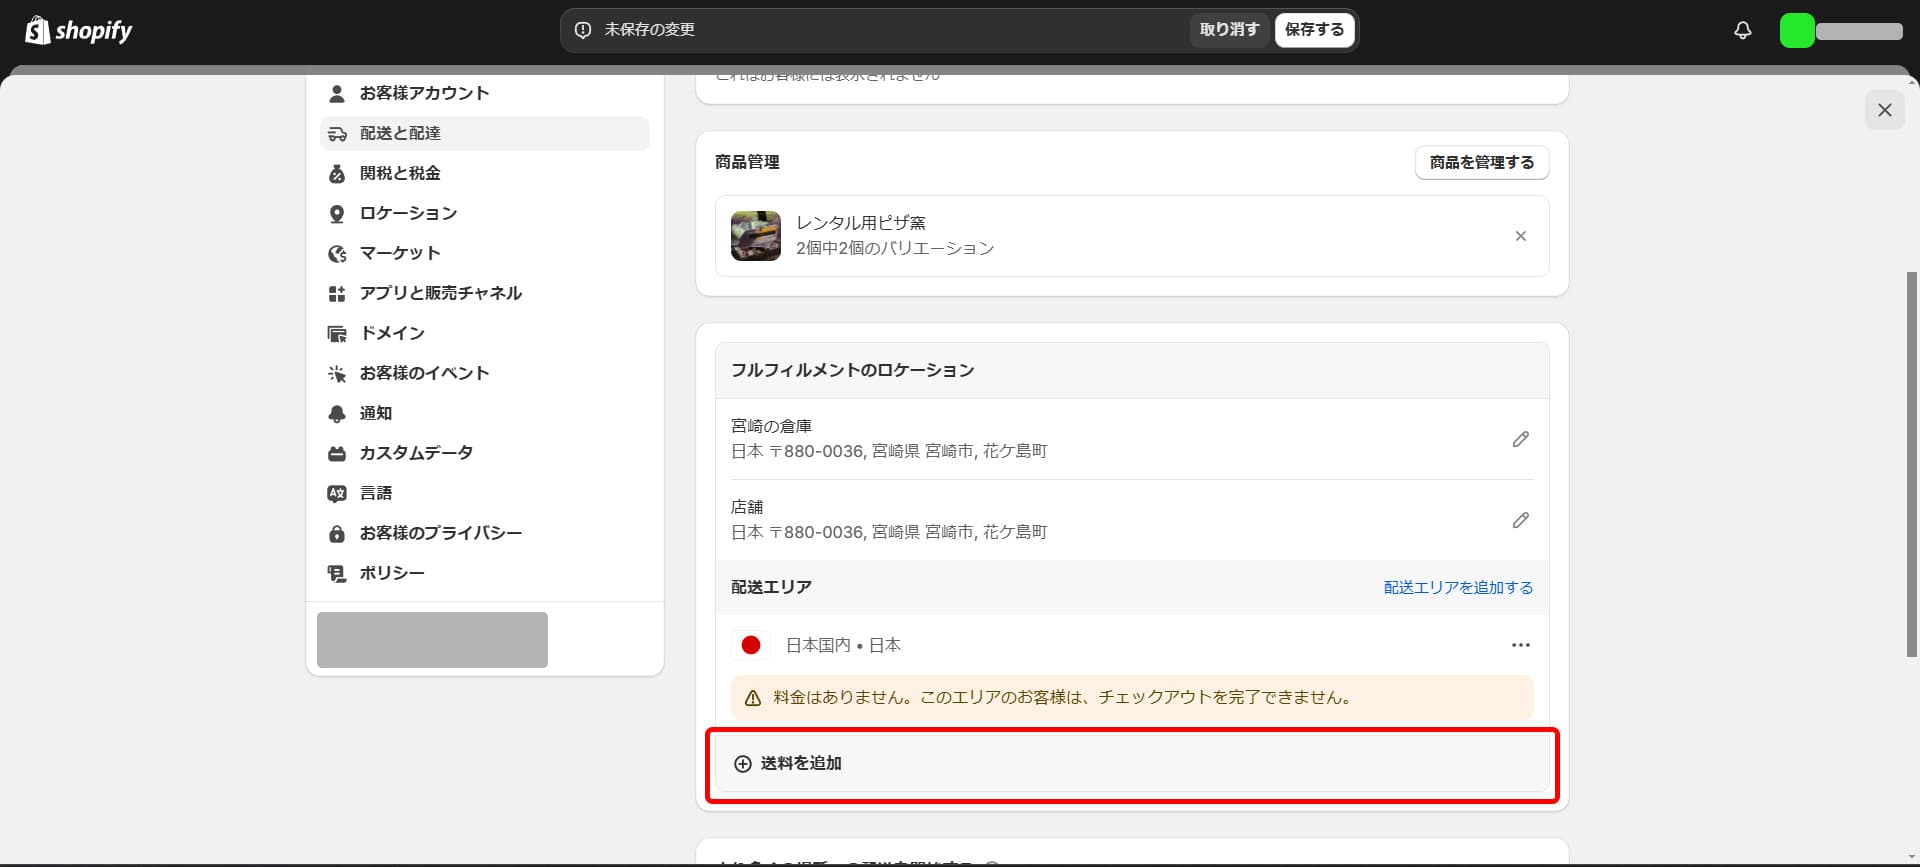Click the ロケーション pin icon

tap(337, 214)
